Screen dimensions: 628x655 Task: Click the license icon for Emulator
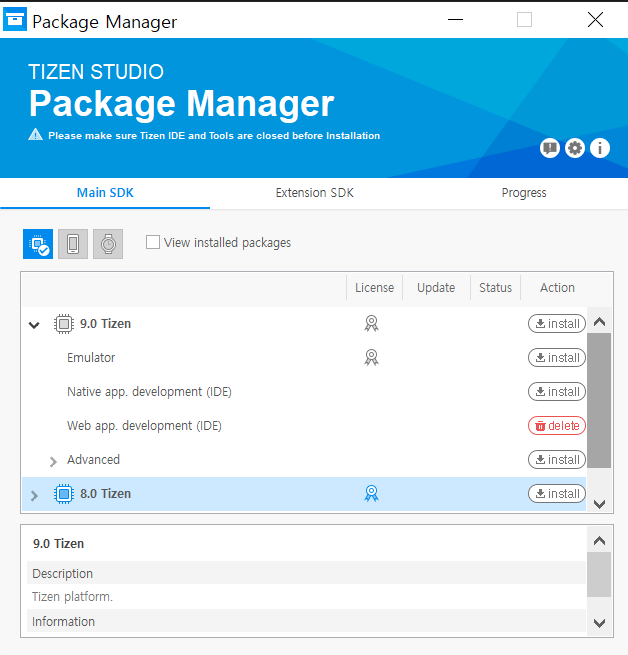tap(372, 358)
